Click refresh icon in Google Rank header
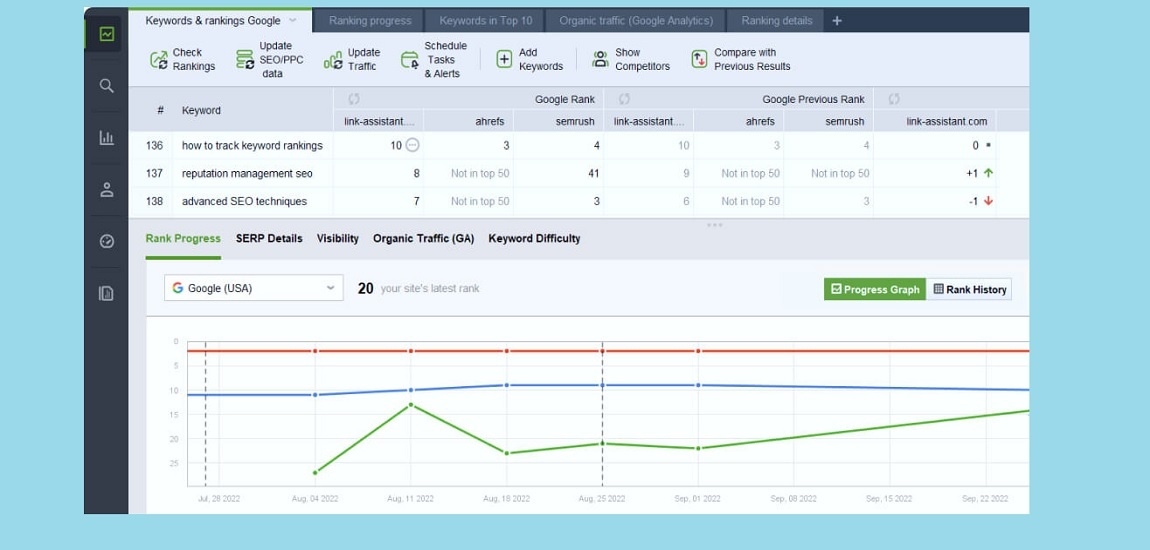This screenshot has width=1150, height=550. pyautogui.click(x=354, y=99)
